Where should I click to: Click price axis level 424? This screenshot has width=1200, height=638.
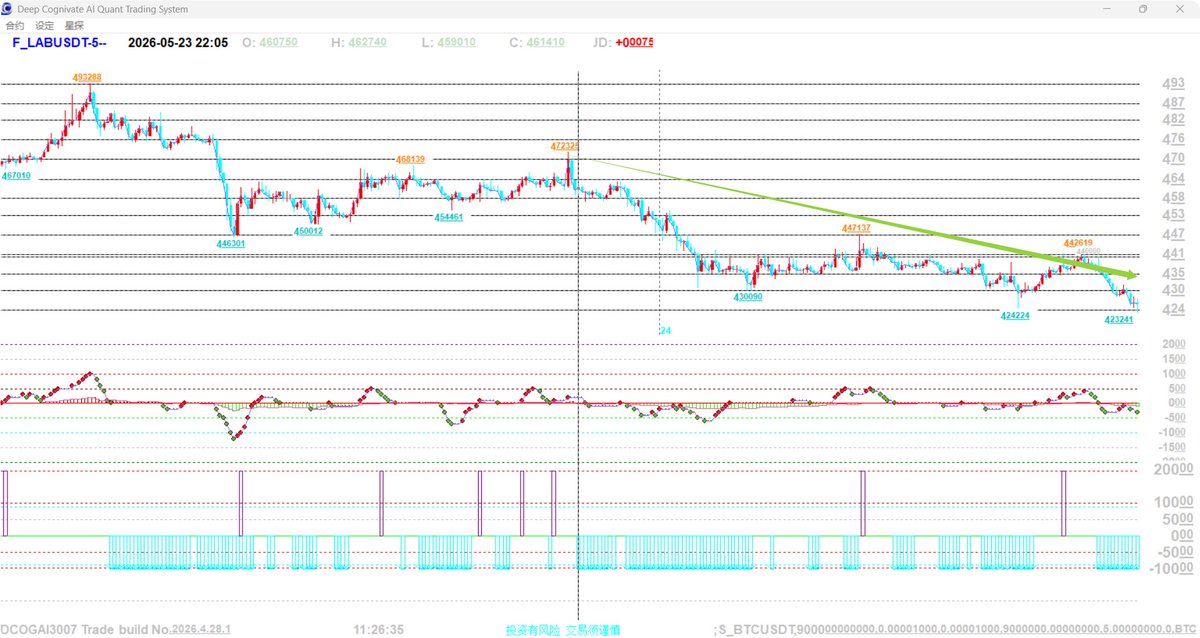coord(1173,309)
